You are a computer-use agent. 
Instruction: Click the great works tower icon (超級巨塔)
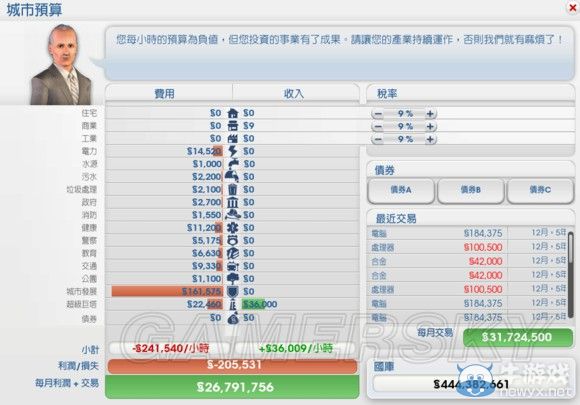pyautogui.click(x=232, y=304)
